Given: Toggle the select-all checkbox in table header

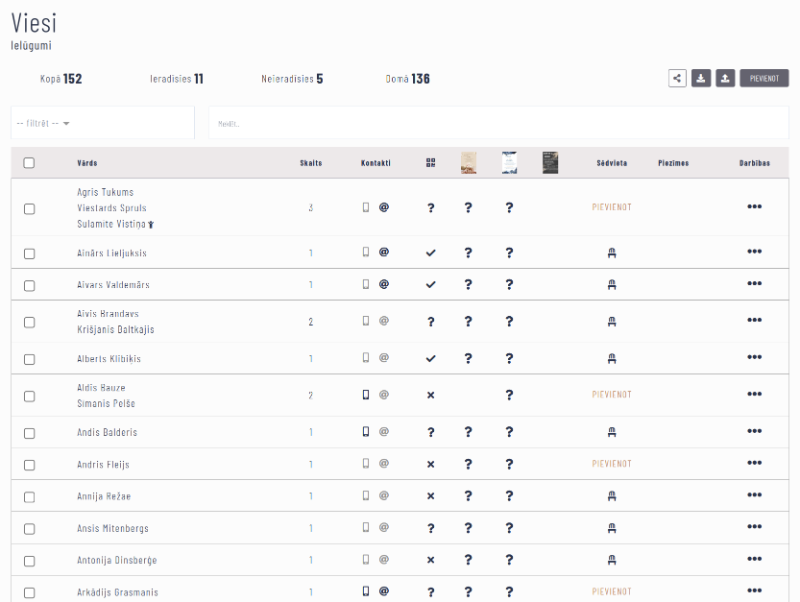Looking at the screenshot, I should pyautogui.click(x=29, y=163).
